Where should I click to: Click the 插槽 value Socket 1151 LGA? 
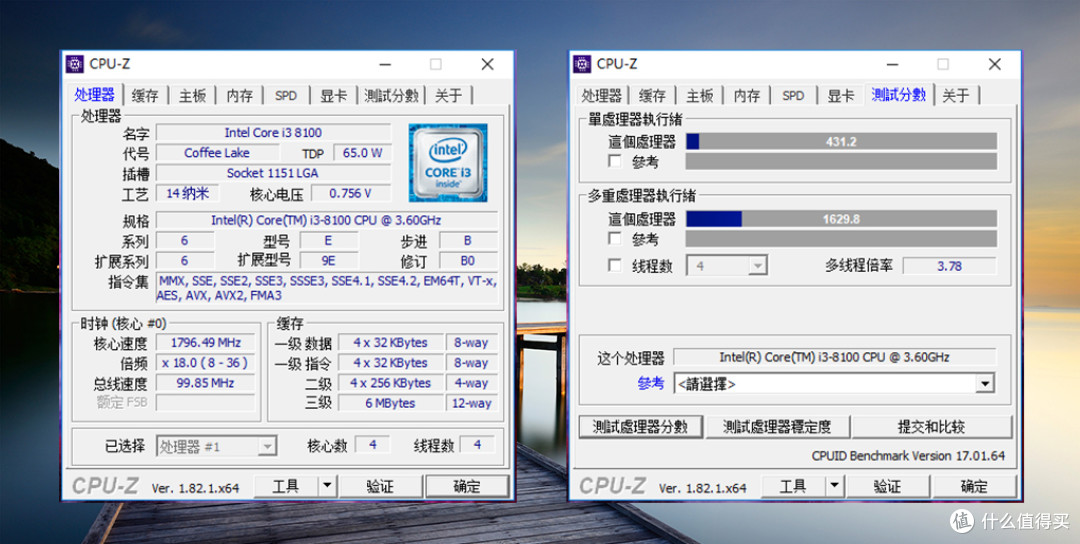[273, 173]
